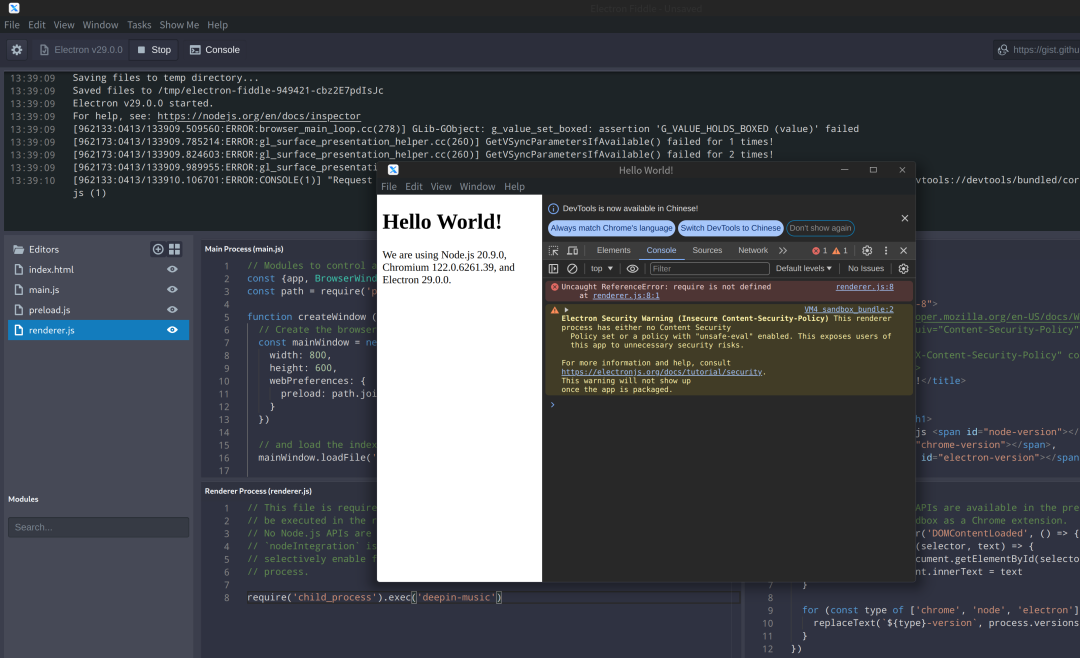Reset editor layout with grid icon
Image resolution: width=1080 pixels, height=658 pixels.
[174, 249]
